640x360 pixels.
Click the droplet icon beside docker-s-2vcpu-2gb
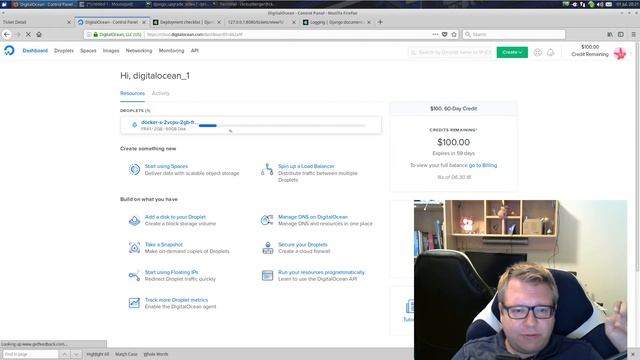[x=134, y=125]
